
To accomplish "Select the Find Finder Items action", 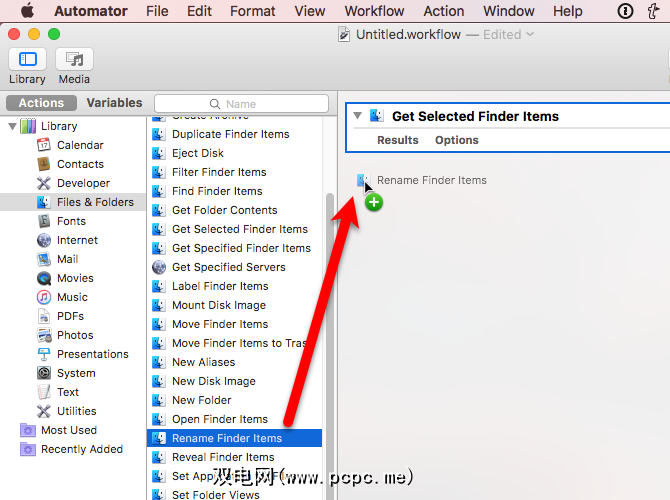I will tap(235, 191).
